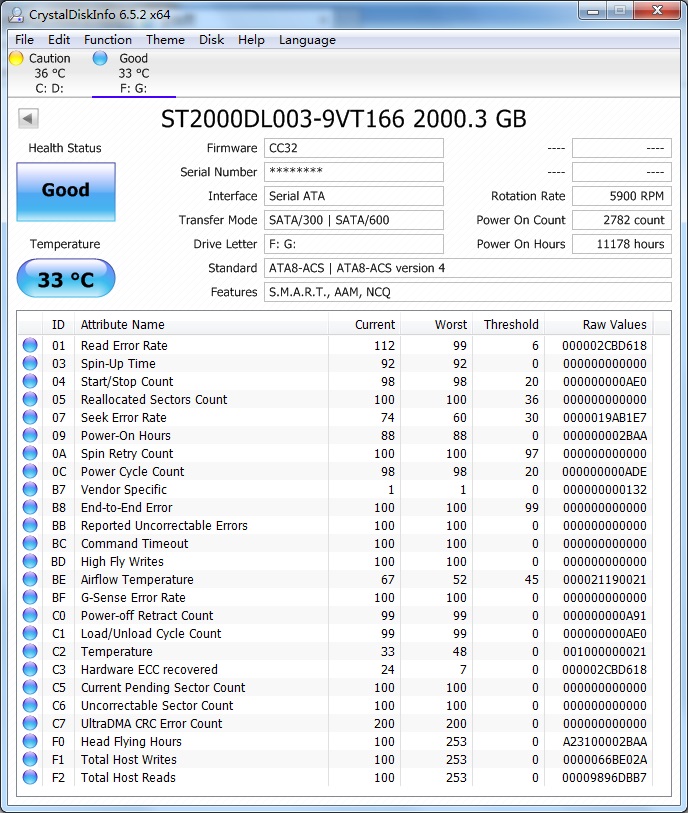688x813 pixels.
Task: Select the Uncorrectable Sector Count row
Action: tap(335, 706)
